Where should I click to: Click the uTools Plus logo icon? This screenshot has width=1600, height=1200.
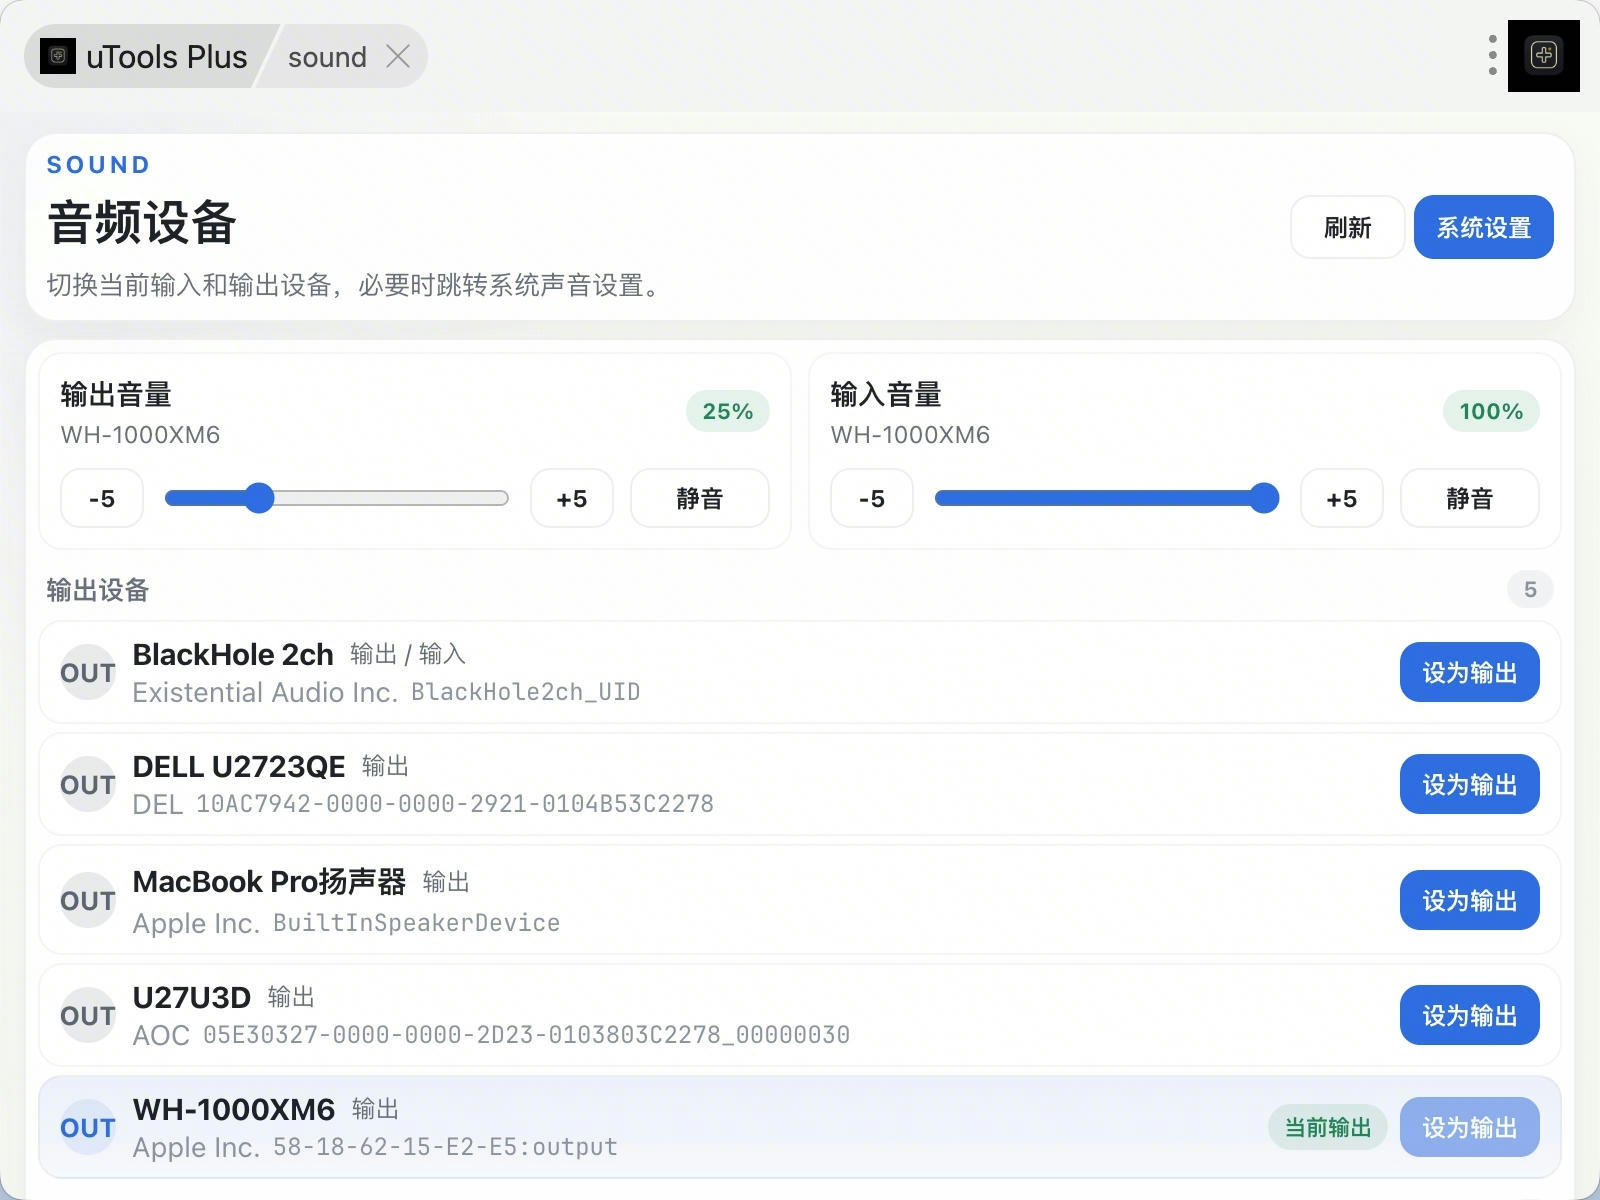click(58, 56)
